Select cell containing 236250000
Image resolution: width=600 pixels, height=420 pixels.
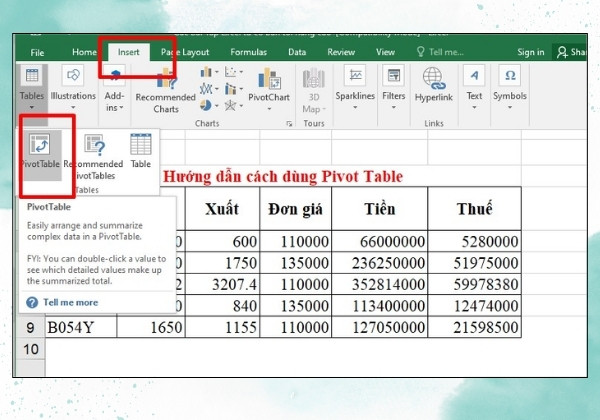point(380,263)
